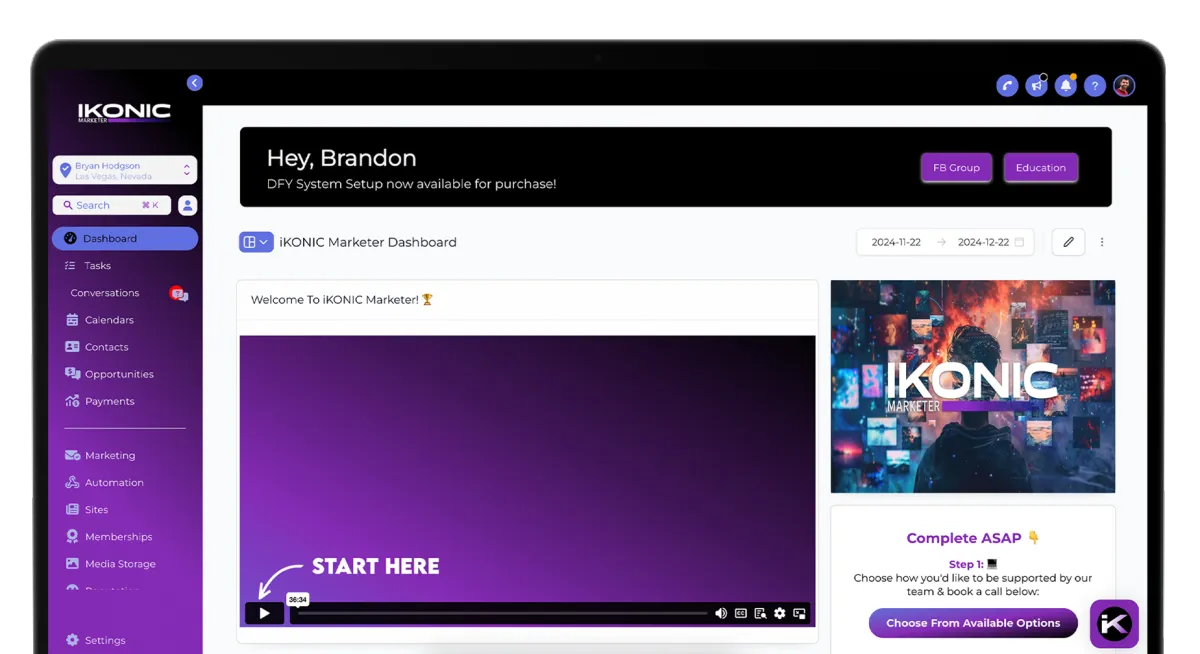Open the help question mark icon
Viewport: 1200px width, 654px height.
[1095, 86]
